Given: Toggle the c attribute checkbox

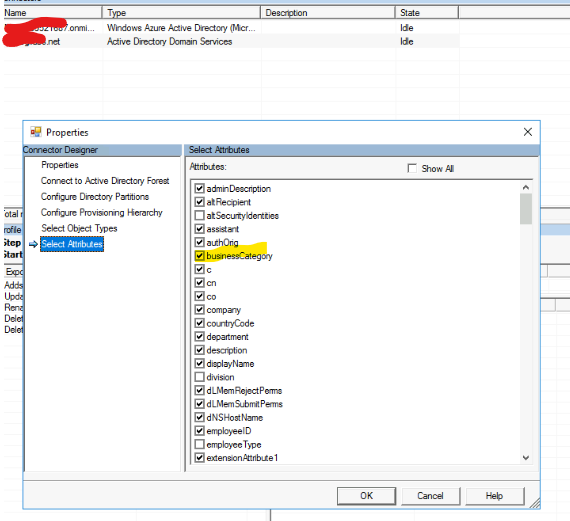Looking at the screenshot, I should pyautogui.click(x=199, y=269).
